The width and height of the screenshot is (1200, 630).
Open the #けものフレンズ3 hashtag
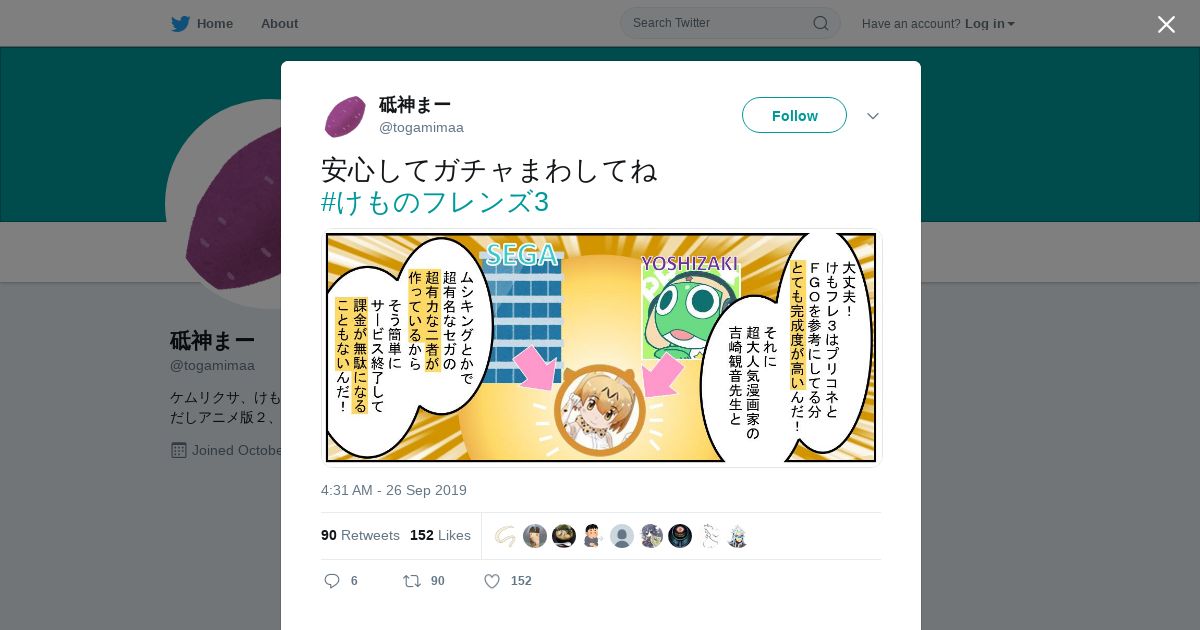click(x=435, y=202)
